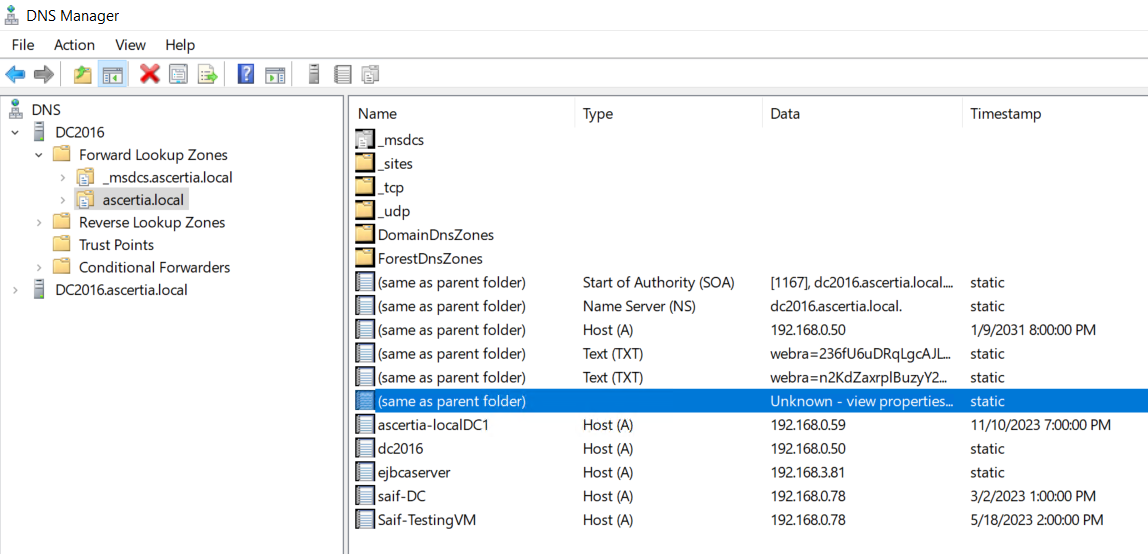The height and width of the screenshot is (554, 1148).
Task: Toggle the Show/Hide Action Pane icon
Action: [275, 74]
